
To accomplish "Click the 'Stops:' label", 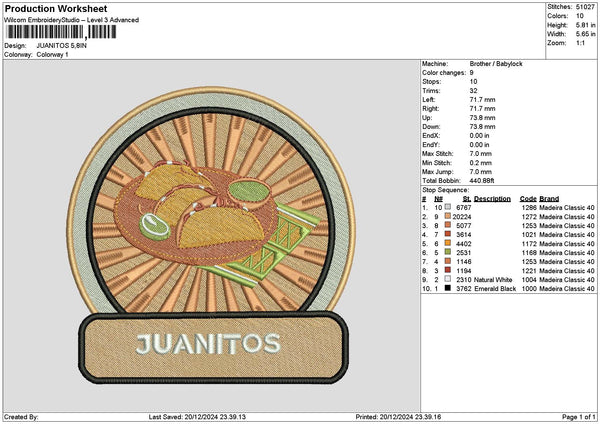I will (x=431, y=82).
